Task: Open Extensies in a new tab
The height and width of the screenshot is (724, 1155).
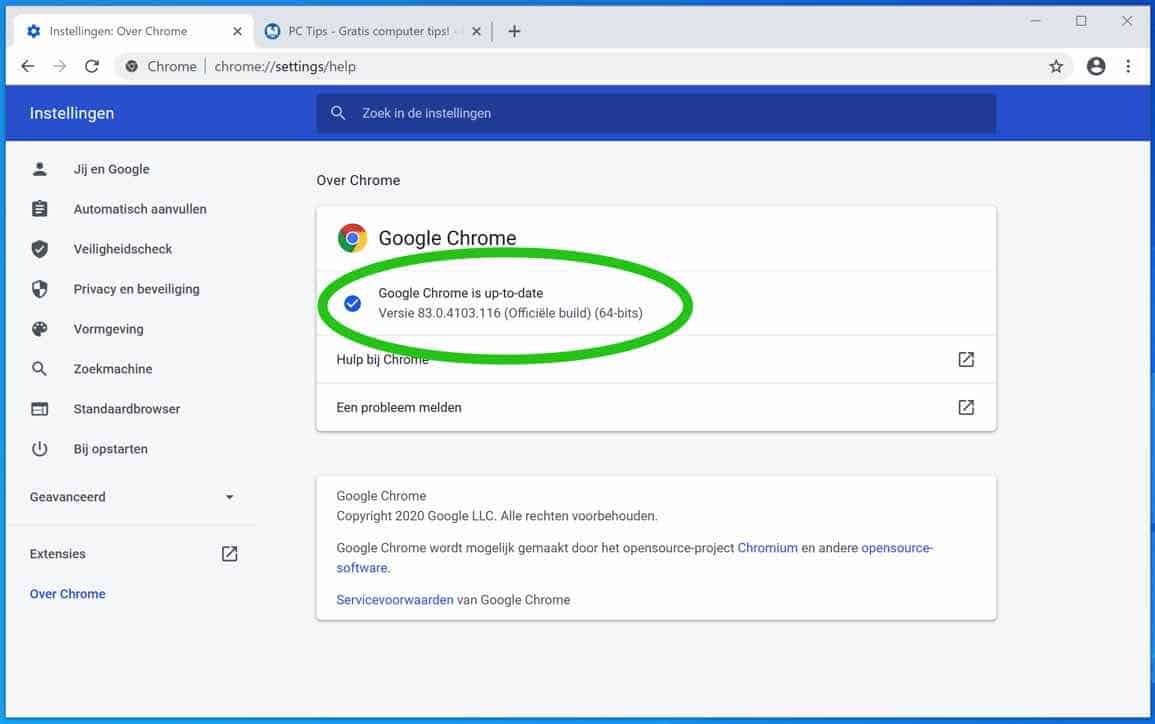Action: tap(229, 554)
